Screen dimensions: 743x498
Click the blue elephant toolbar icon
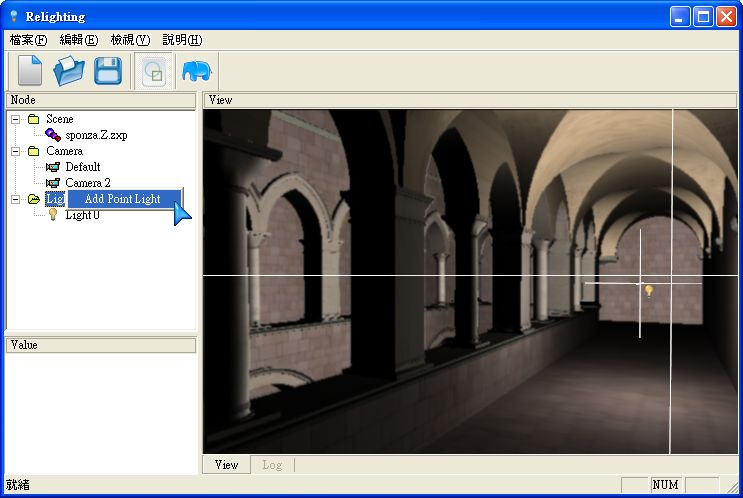tap(197, 71)
